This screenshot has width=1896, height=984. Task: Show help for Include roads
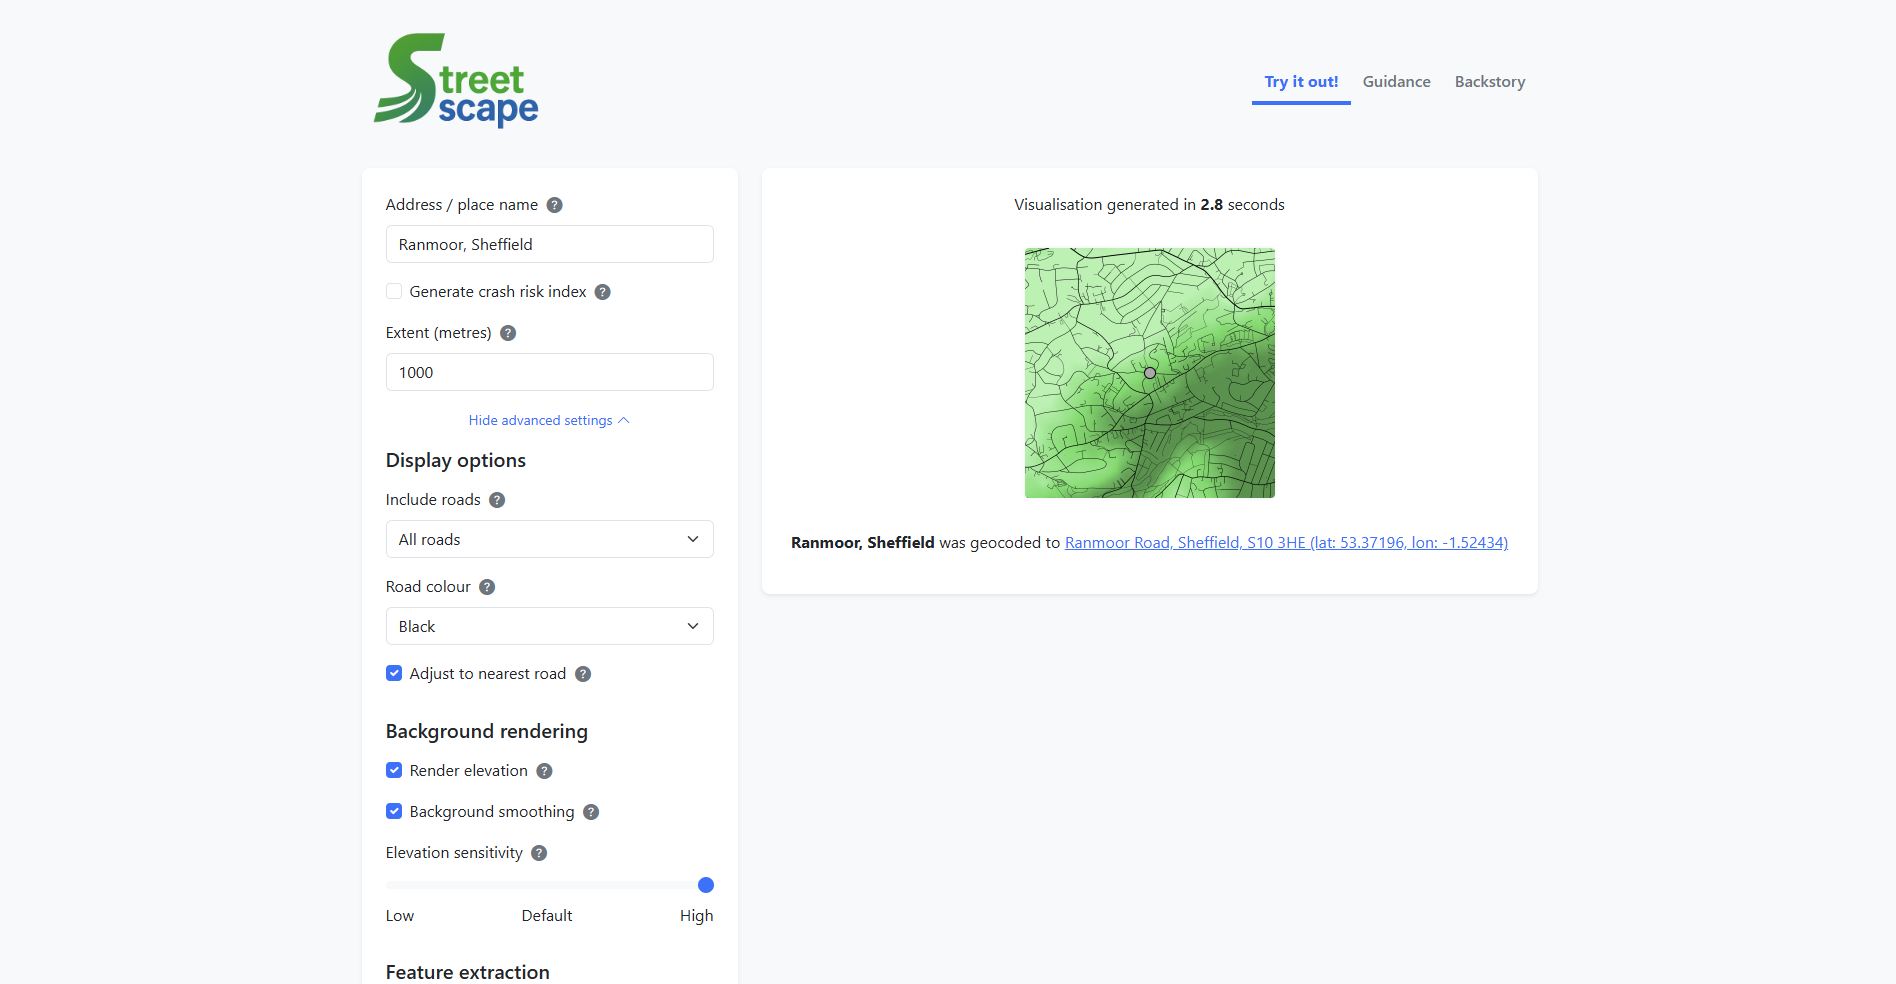tap(497, 500)
